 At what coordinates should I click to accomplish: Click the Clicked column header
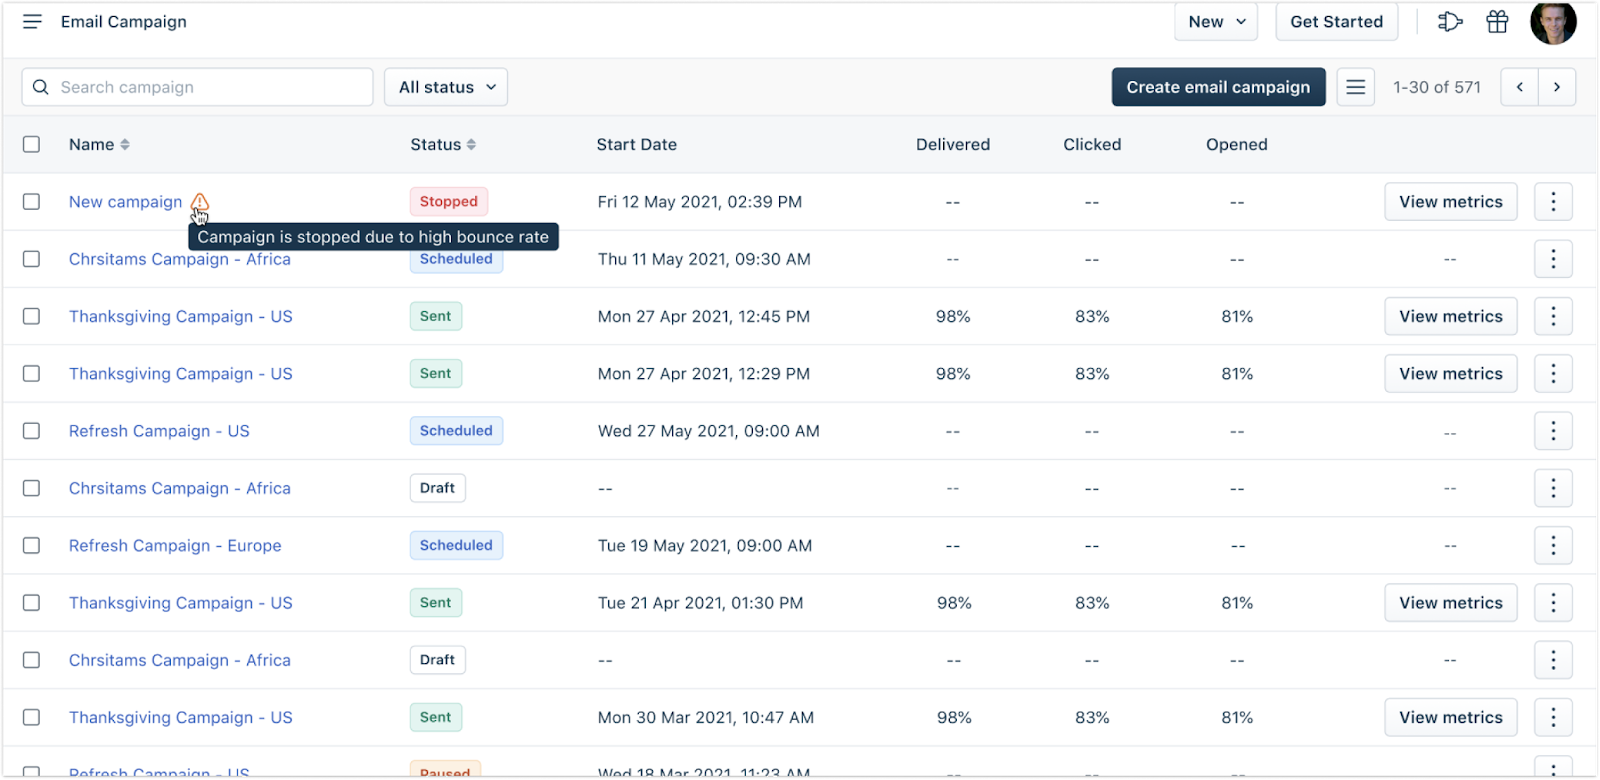click(1092, 145)
